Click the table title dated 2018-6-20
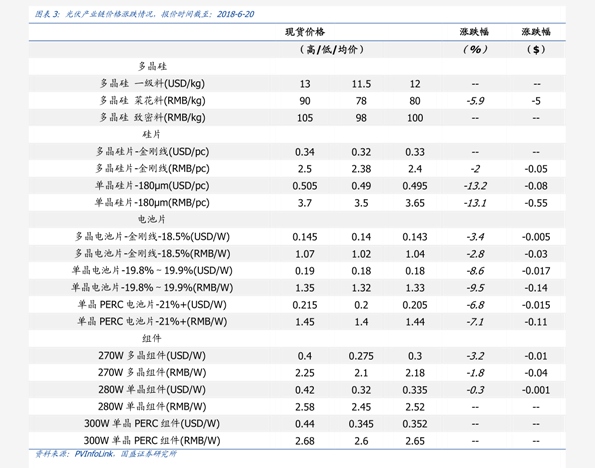595x468 pixels. (145, 14)
